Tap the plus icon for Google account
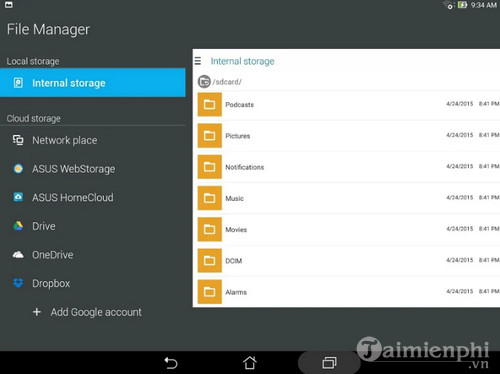 pos(37,312)
